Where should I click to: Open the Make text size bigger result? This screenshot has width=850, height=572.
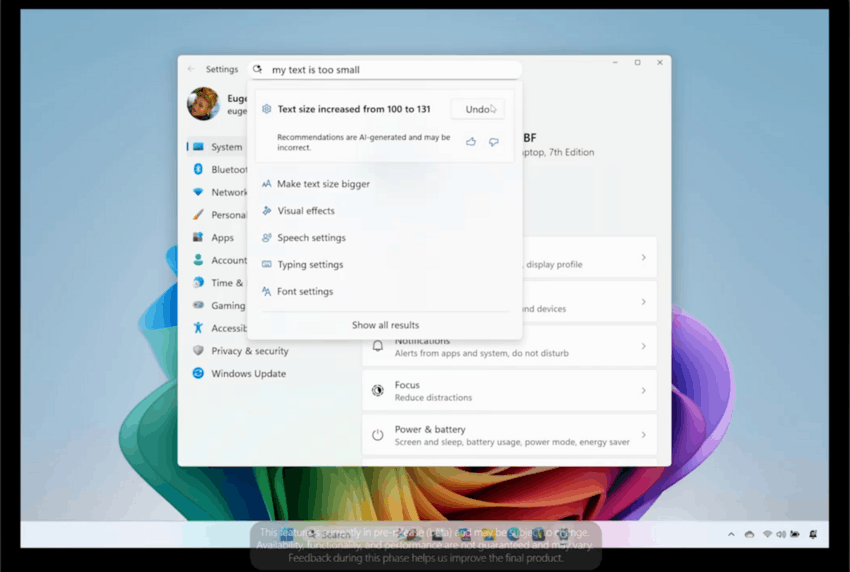click(x=385, y=184)
